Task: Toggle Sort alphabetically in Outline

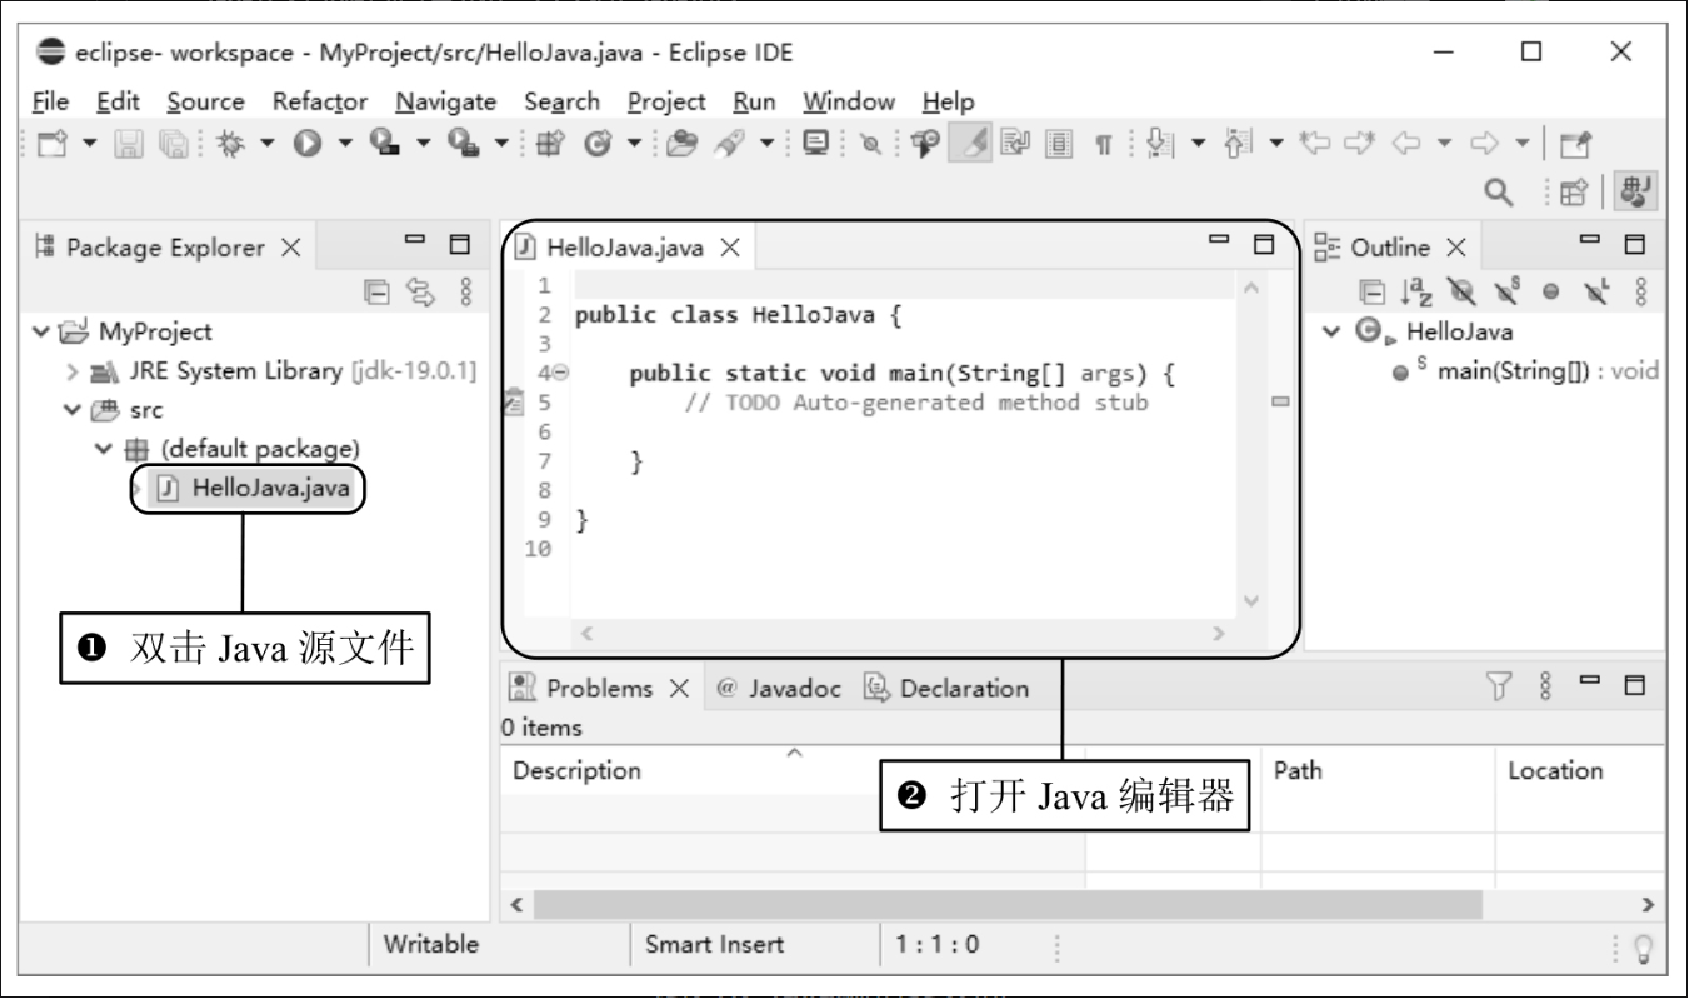Action: click(1416, 292)
